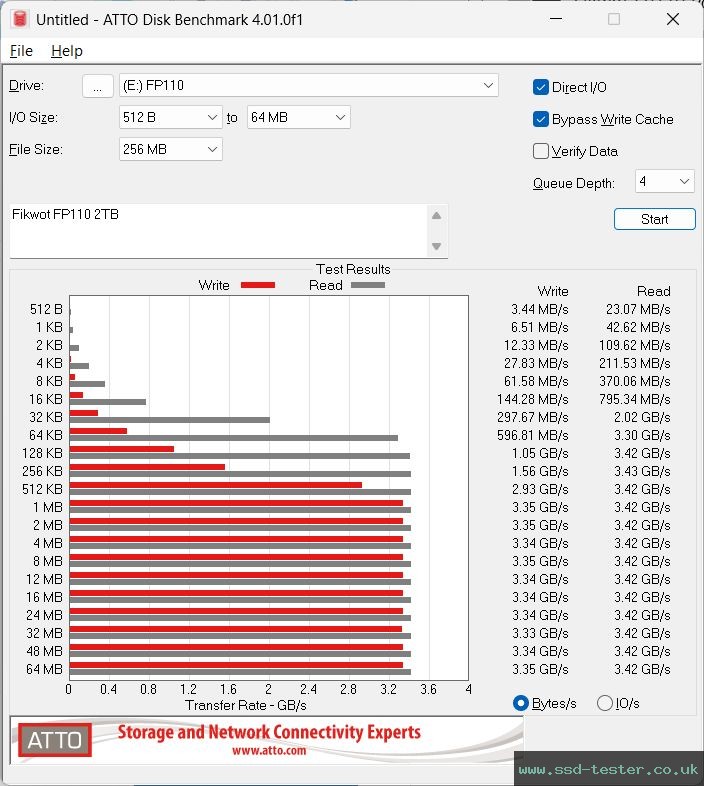Click the 2.93 GB/s write value

click(x=540, y=489)
